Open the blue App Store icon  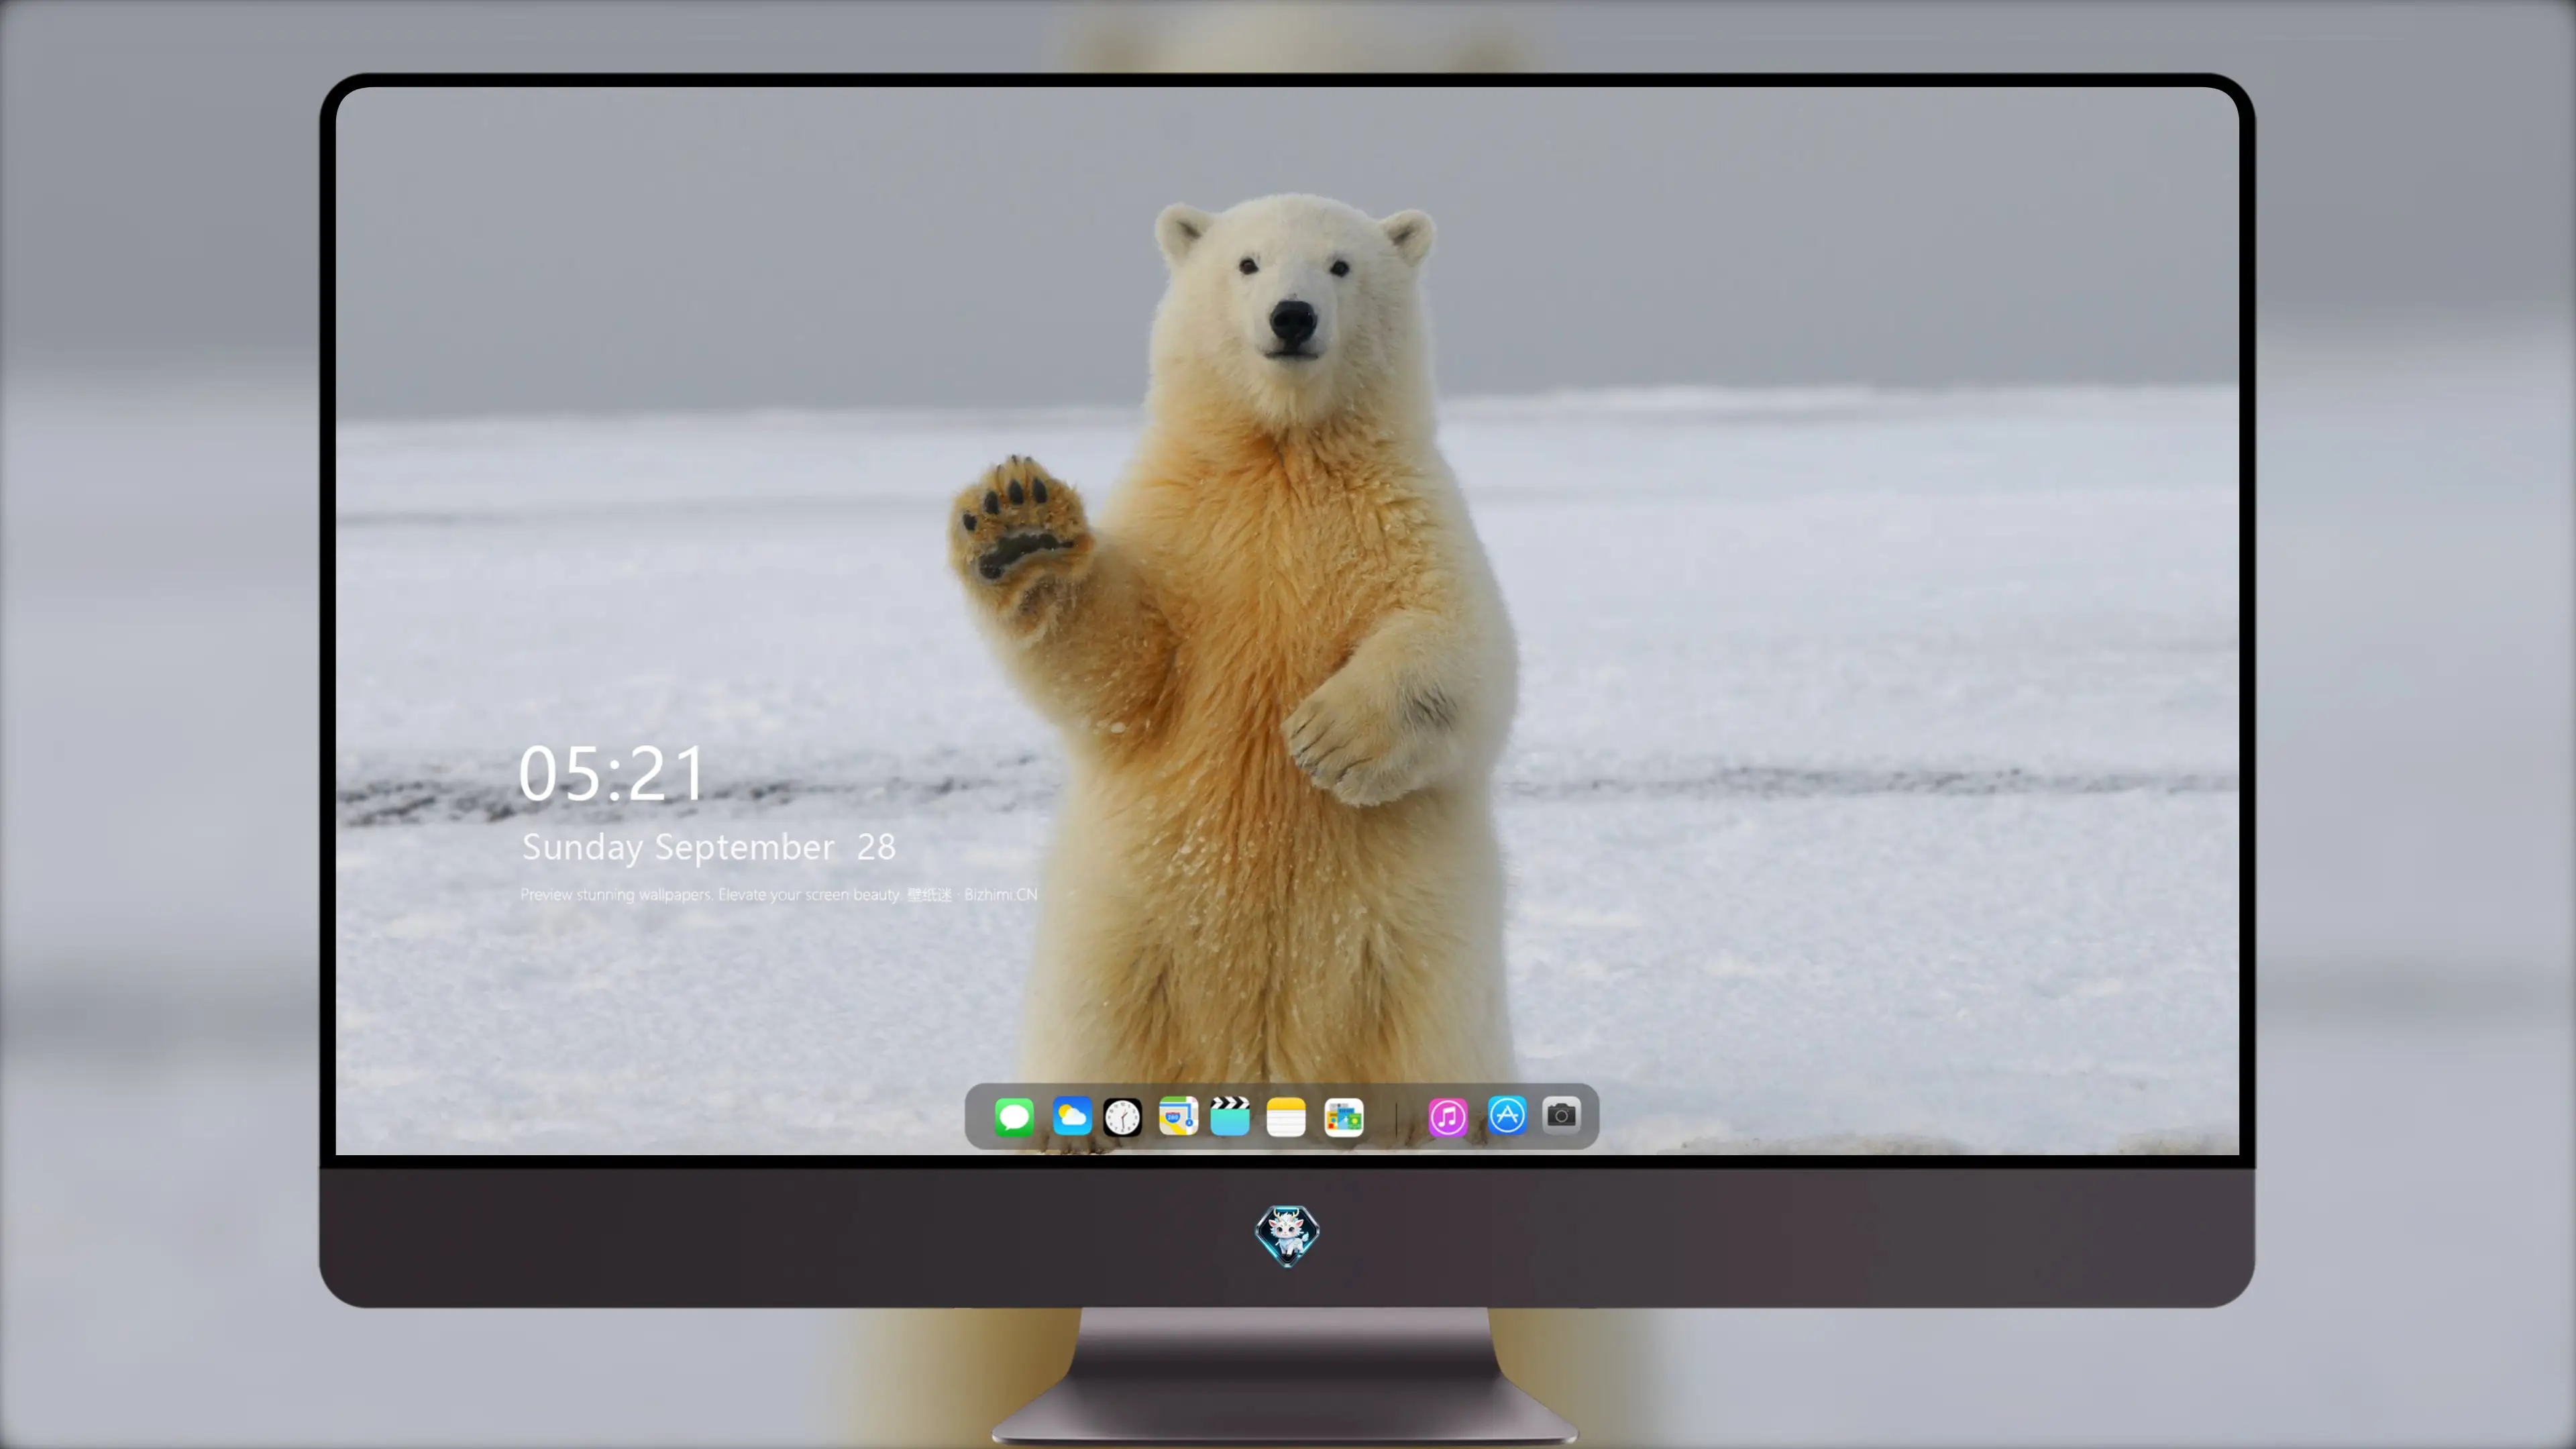pyautogui.click(x=1507, y=1115)
